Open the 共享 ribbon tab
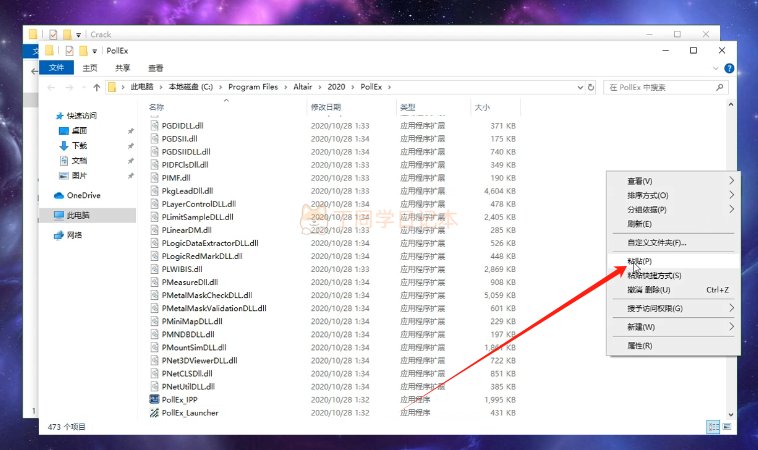This screenshot has width=758, height=450. 123,68
